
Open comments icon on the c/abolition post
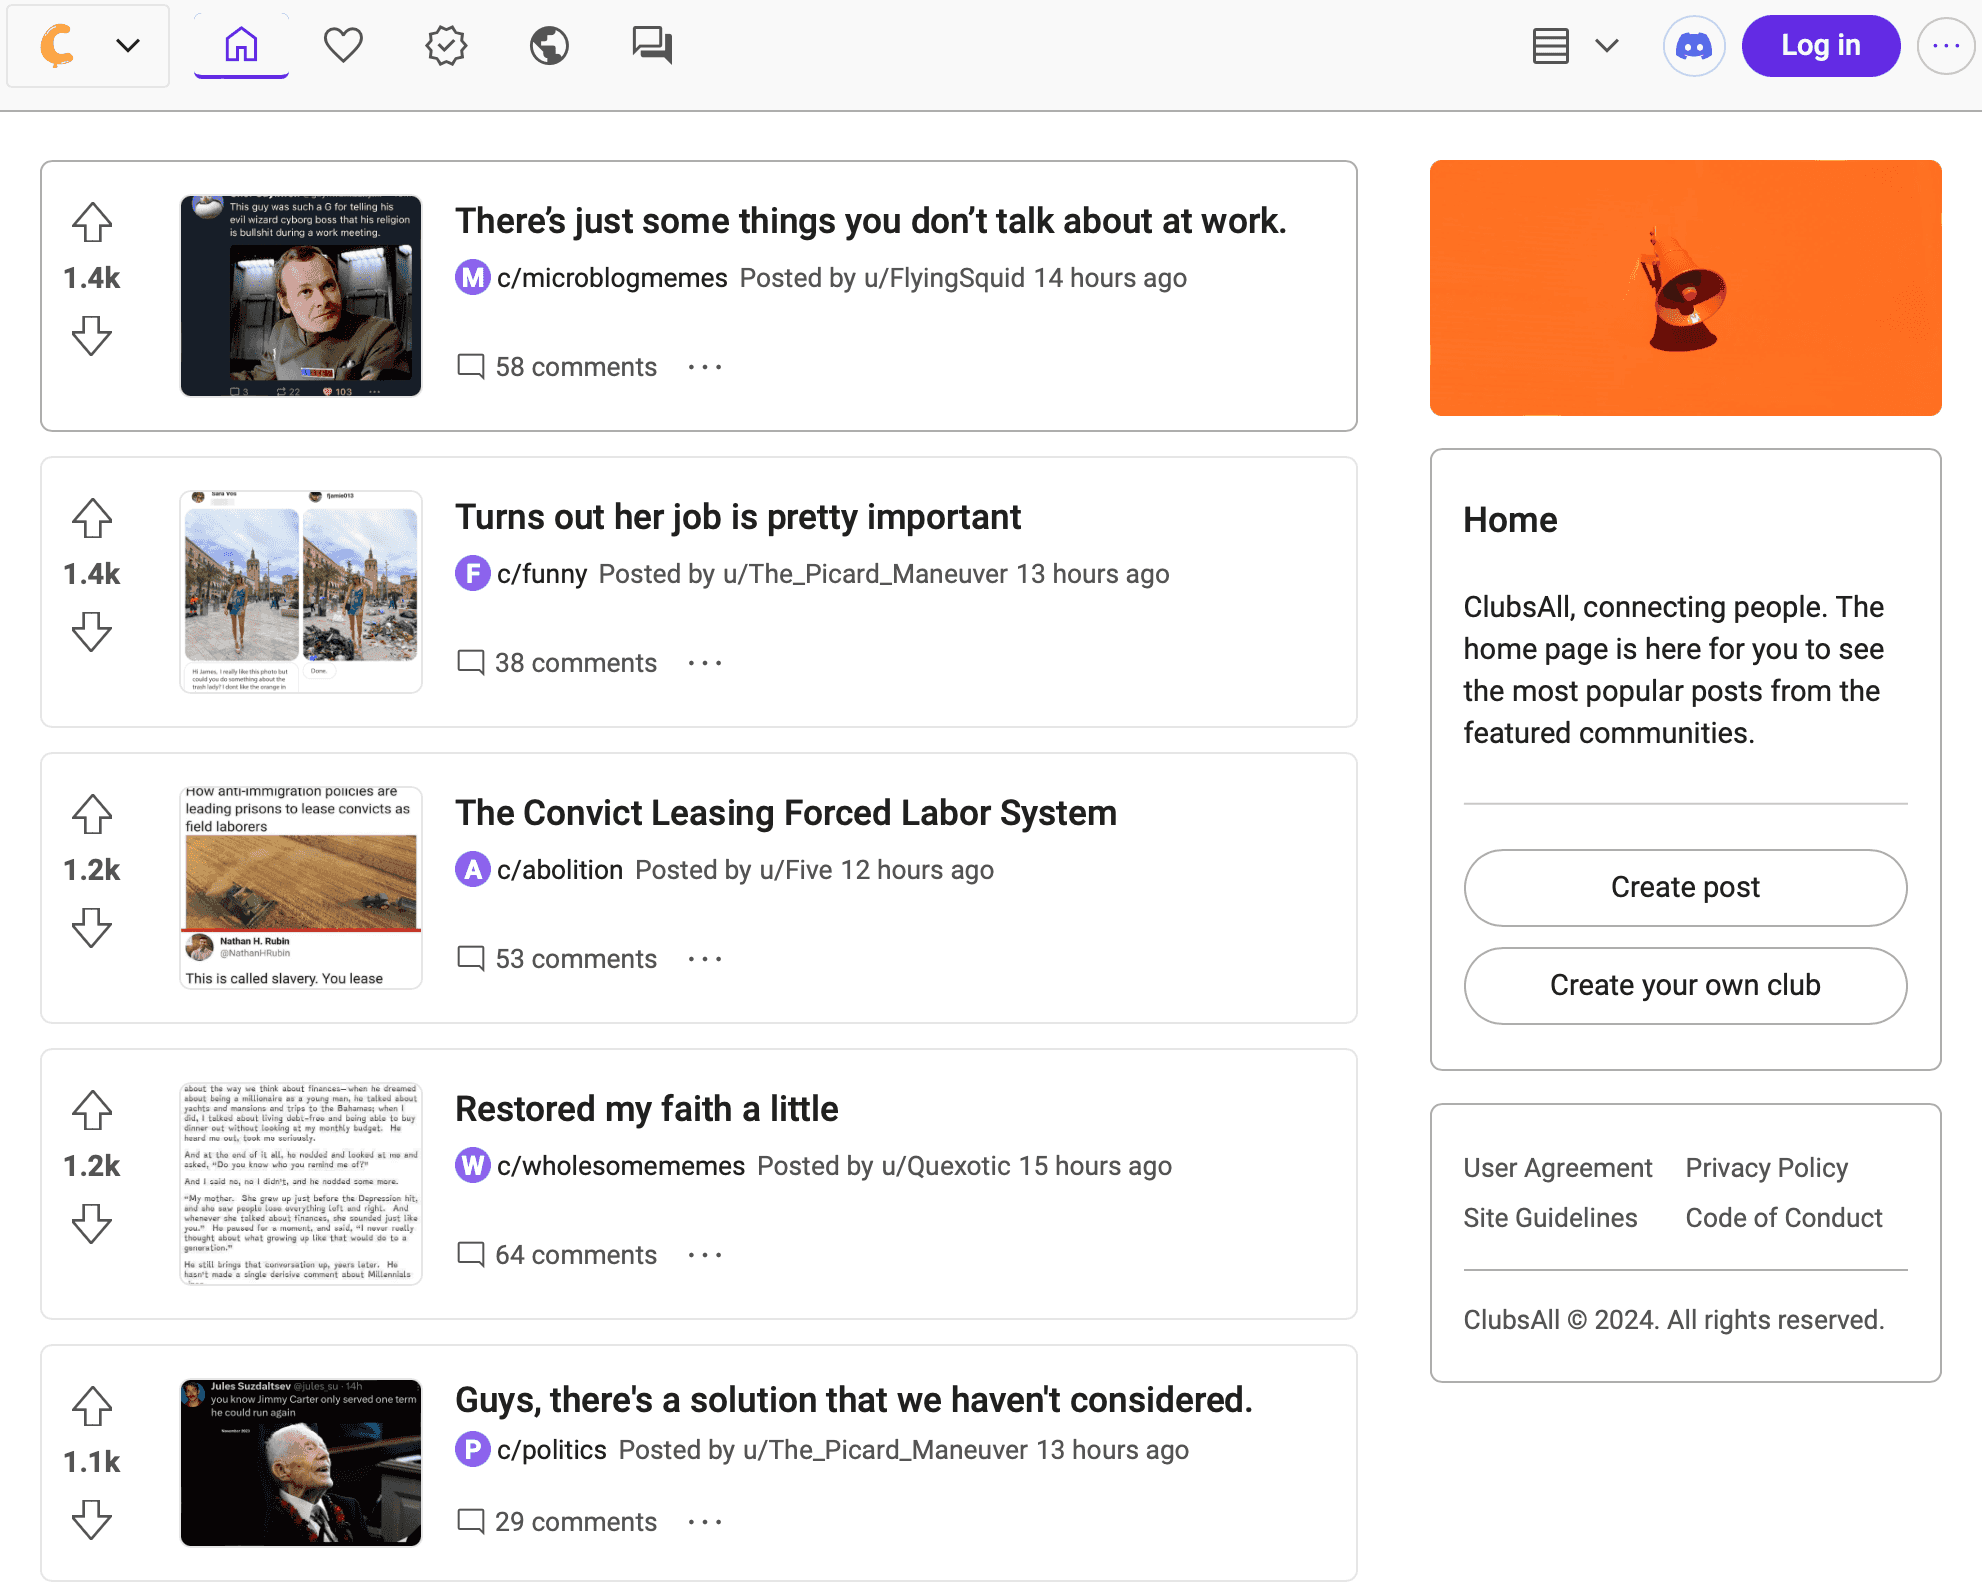coord(470,958)
